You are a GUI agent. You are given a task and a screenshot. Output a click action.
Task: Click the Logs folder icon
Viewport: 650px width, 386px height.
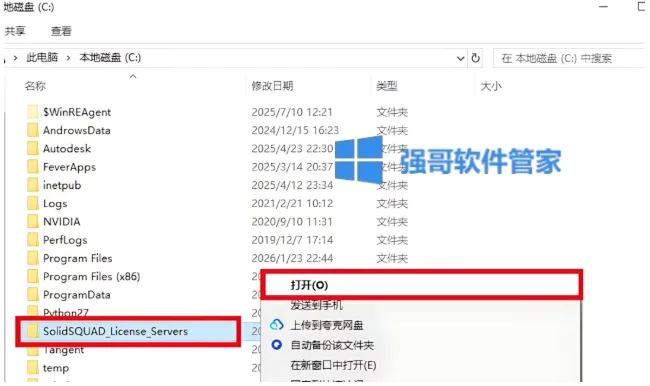pyautogui.click(x=33, y=203)
